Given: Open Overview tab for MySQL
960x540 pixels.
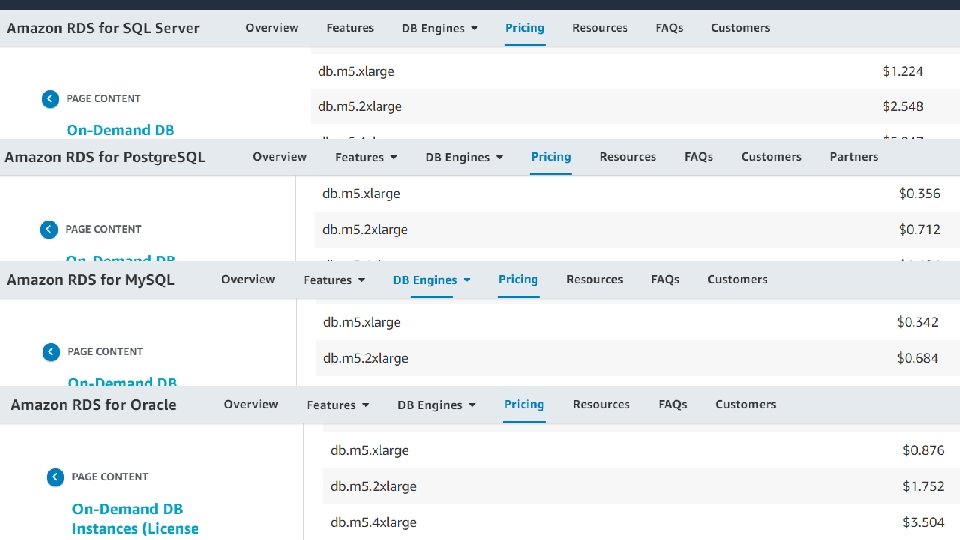Looking at the screenshot, I should point(248,280).
